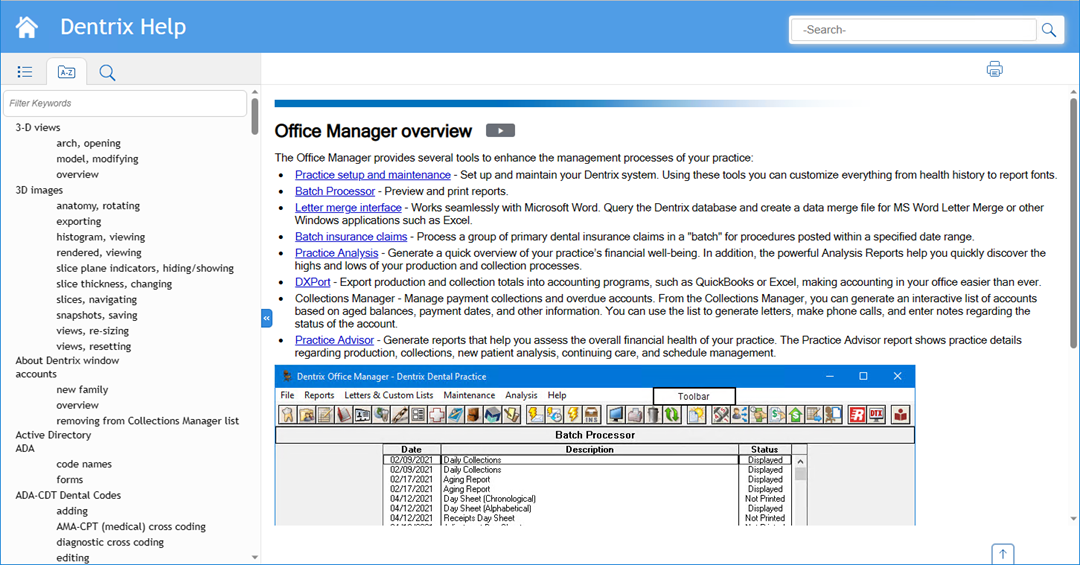Screen dimensions: 1080x565
Task: Type in the Filter Keywords field
Action: 125,103
